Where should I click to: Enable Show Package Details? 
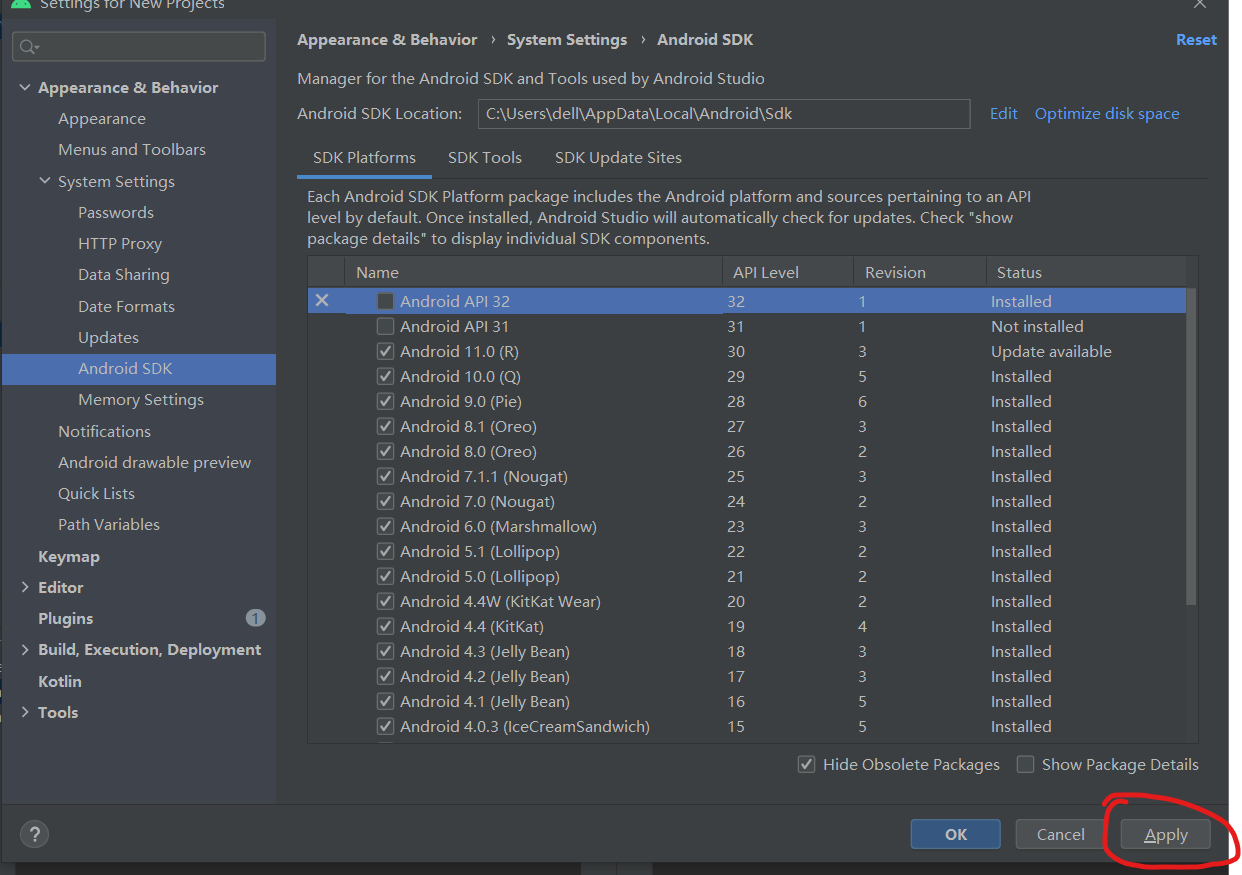coord(1025,764)
